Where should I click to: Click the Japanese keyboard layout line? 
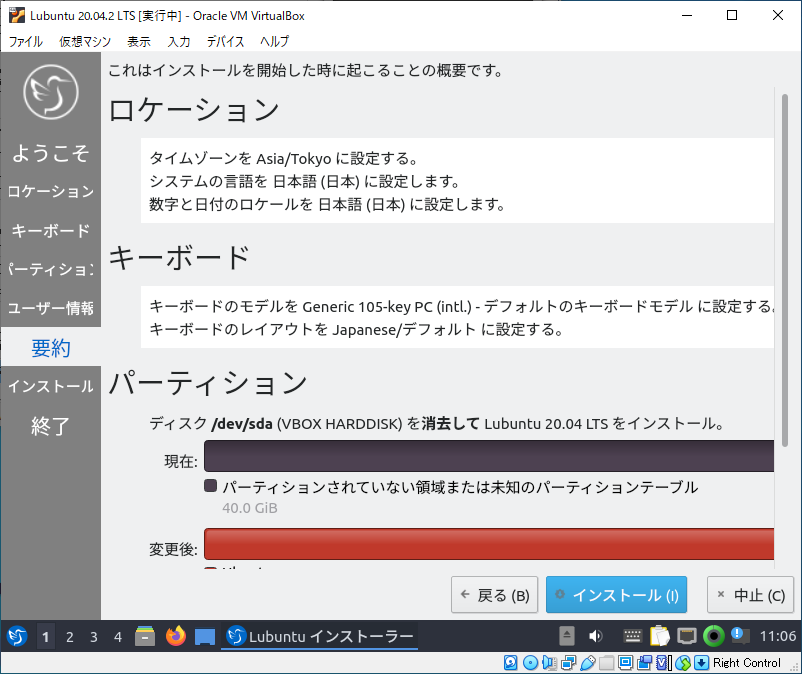point(357,329)
